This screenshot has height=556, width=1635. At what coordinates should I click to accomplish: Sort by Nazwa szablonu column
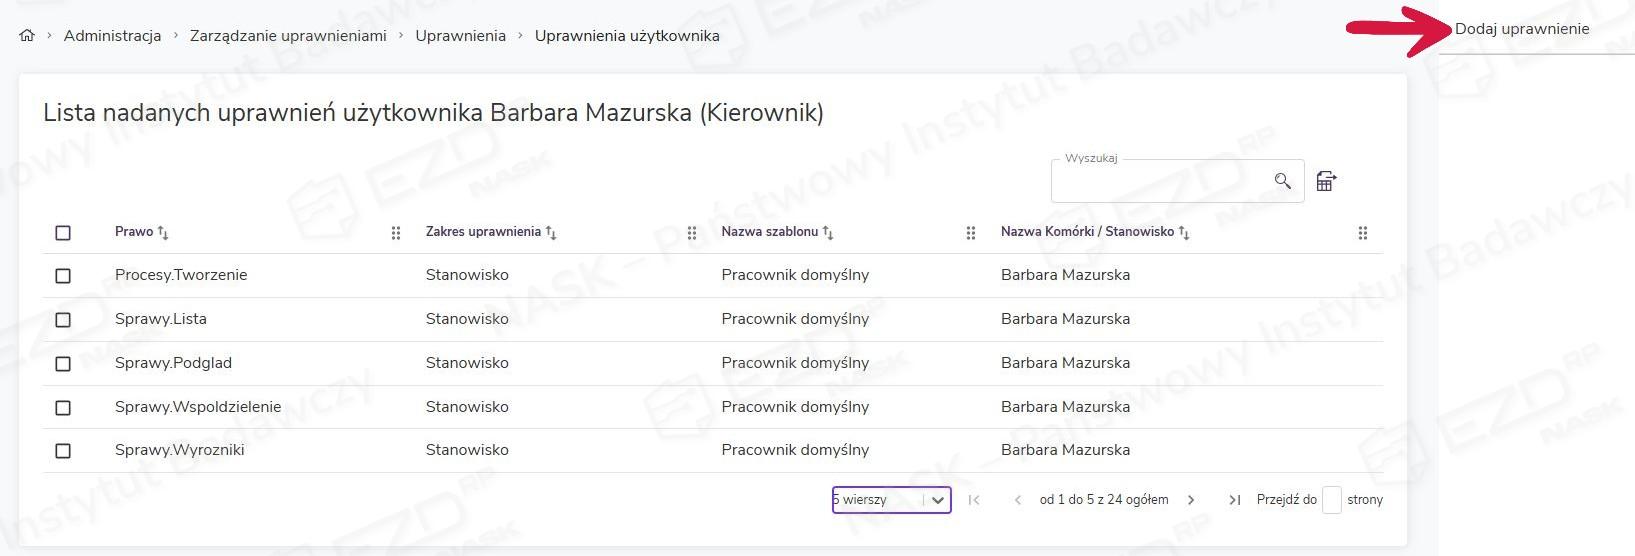[828, 232]
